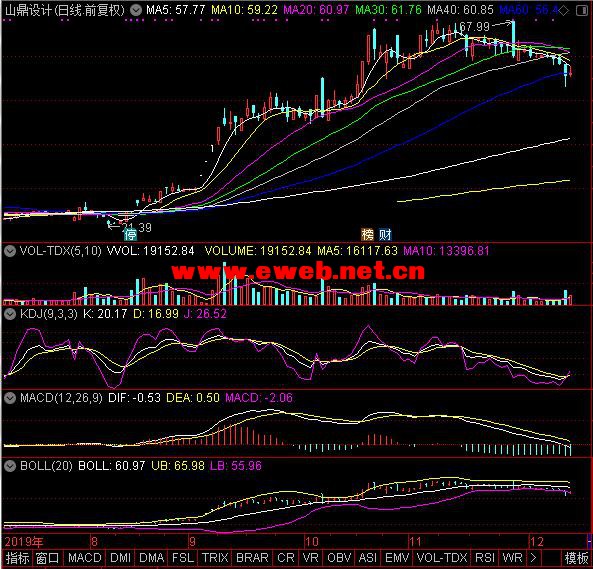Select the EMV indicator tab

[397, 558]
